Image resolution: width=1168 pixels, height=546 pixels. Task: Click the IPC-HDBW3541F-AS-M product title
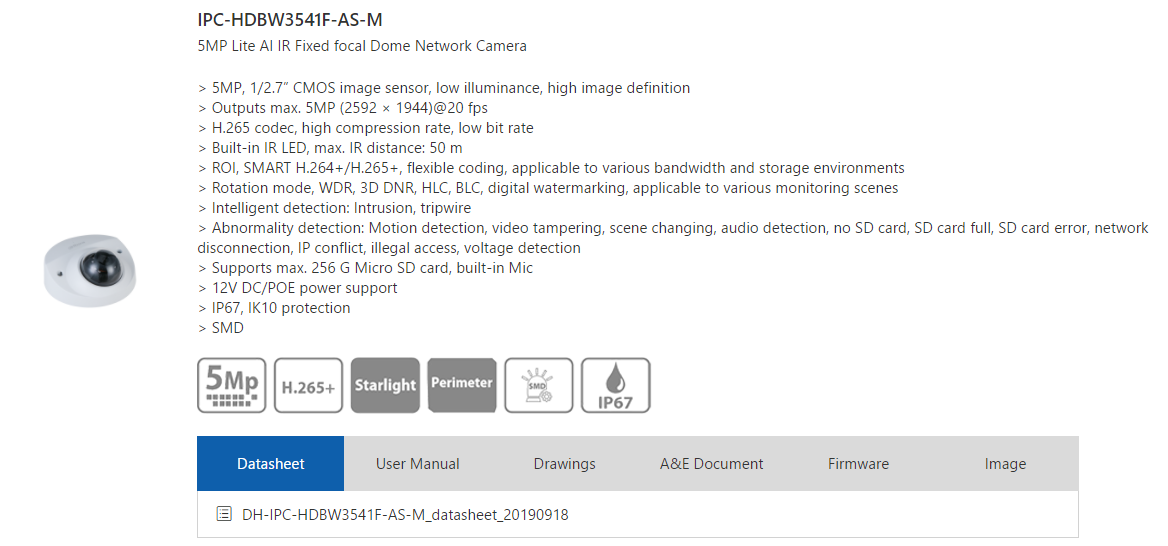290,19
